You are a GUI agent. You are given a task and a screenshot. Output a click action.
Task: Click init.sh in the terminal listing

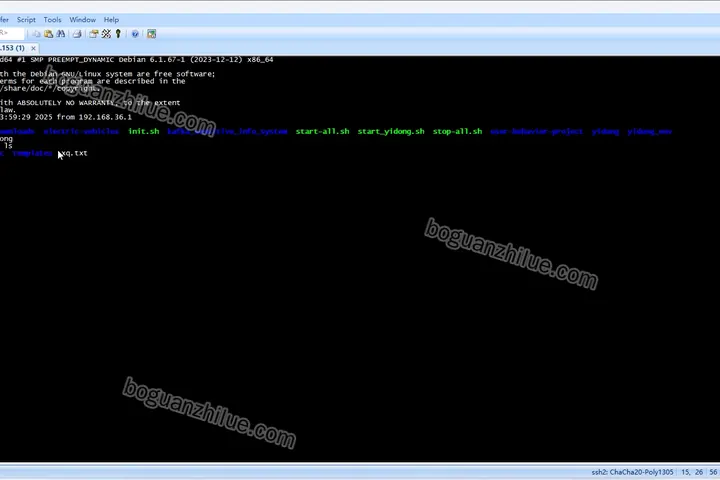144,131
